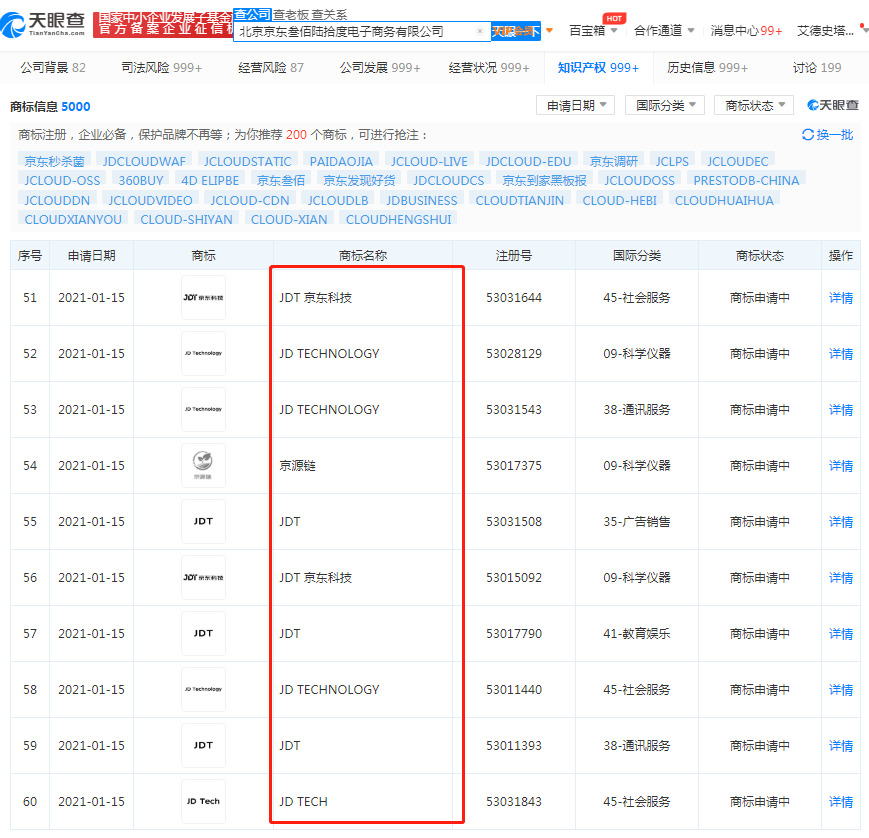The image size is (869, 838).
Task: Click recommended trademark PRESTODB-CHINA
Action: tap(746, 181)
